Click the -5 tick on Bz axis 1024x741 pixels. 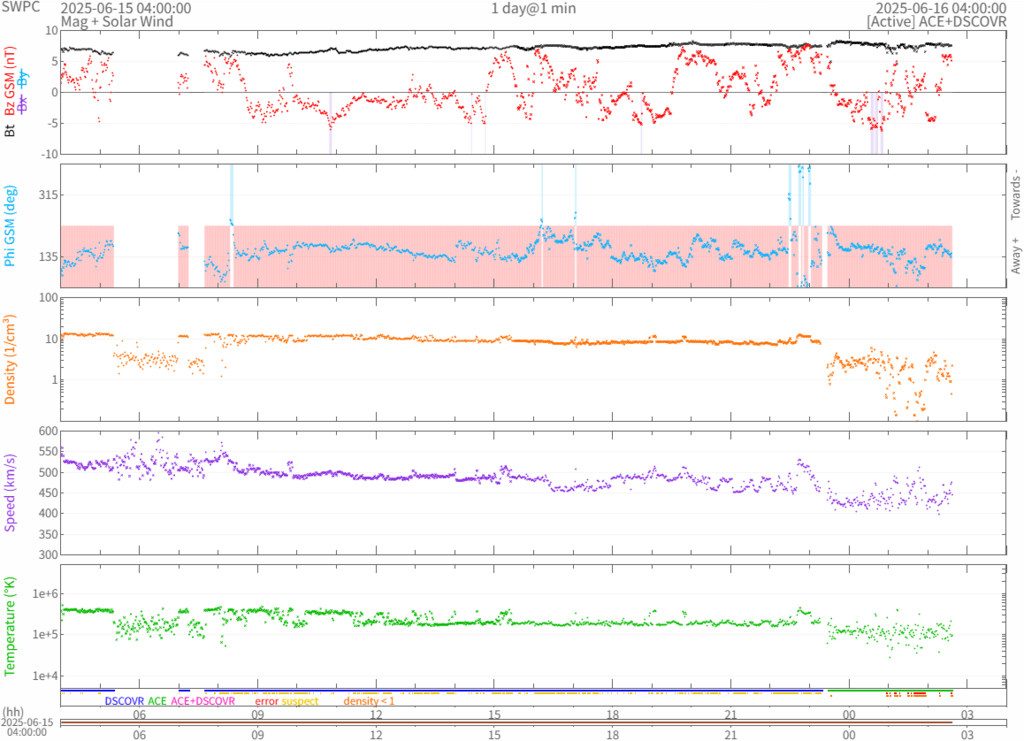click(52, 123)
